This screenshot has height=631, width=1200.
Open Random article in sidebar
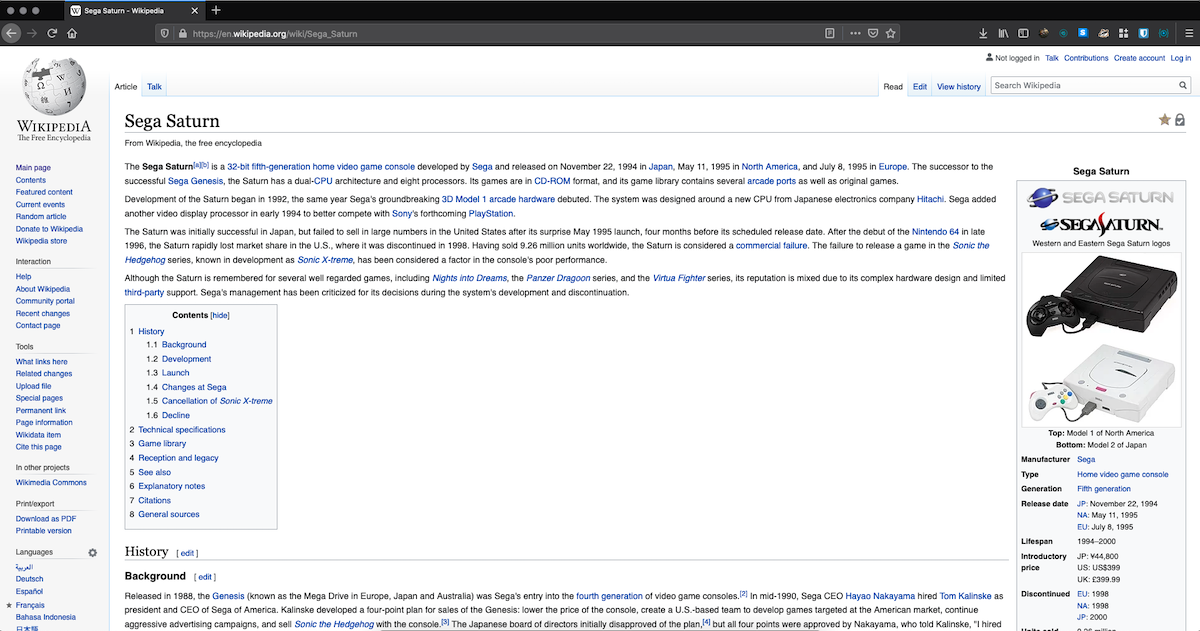[41, 216]
